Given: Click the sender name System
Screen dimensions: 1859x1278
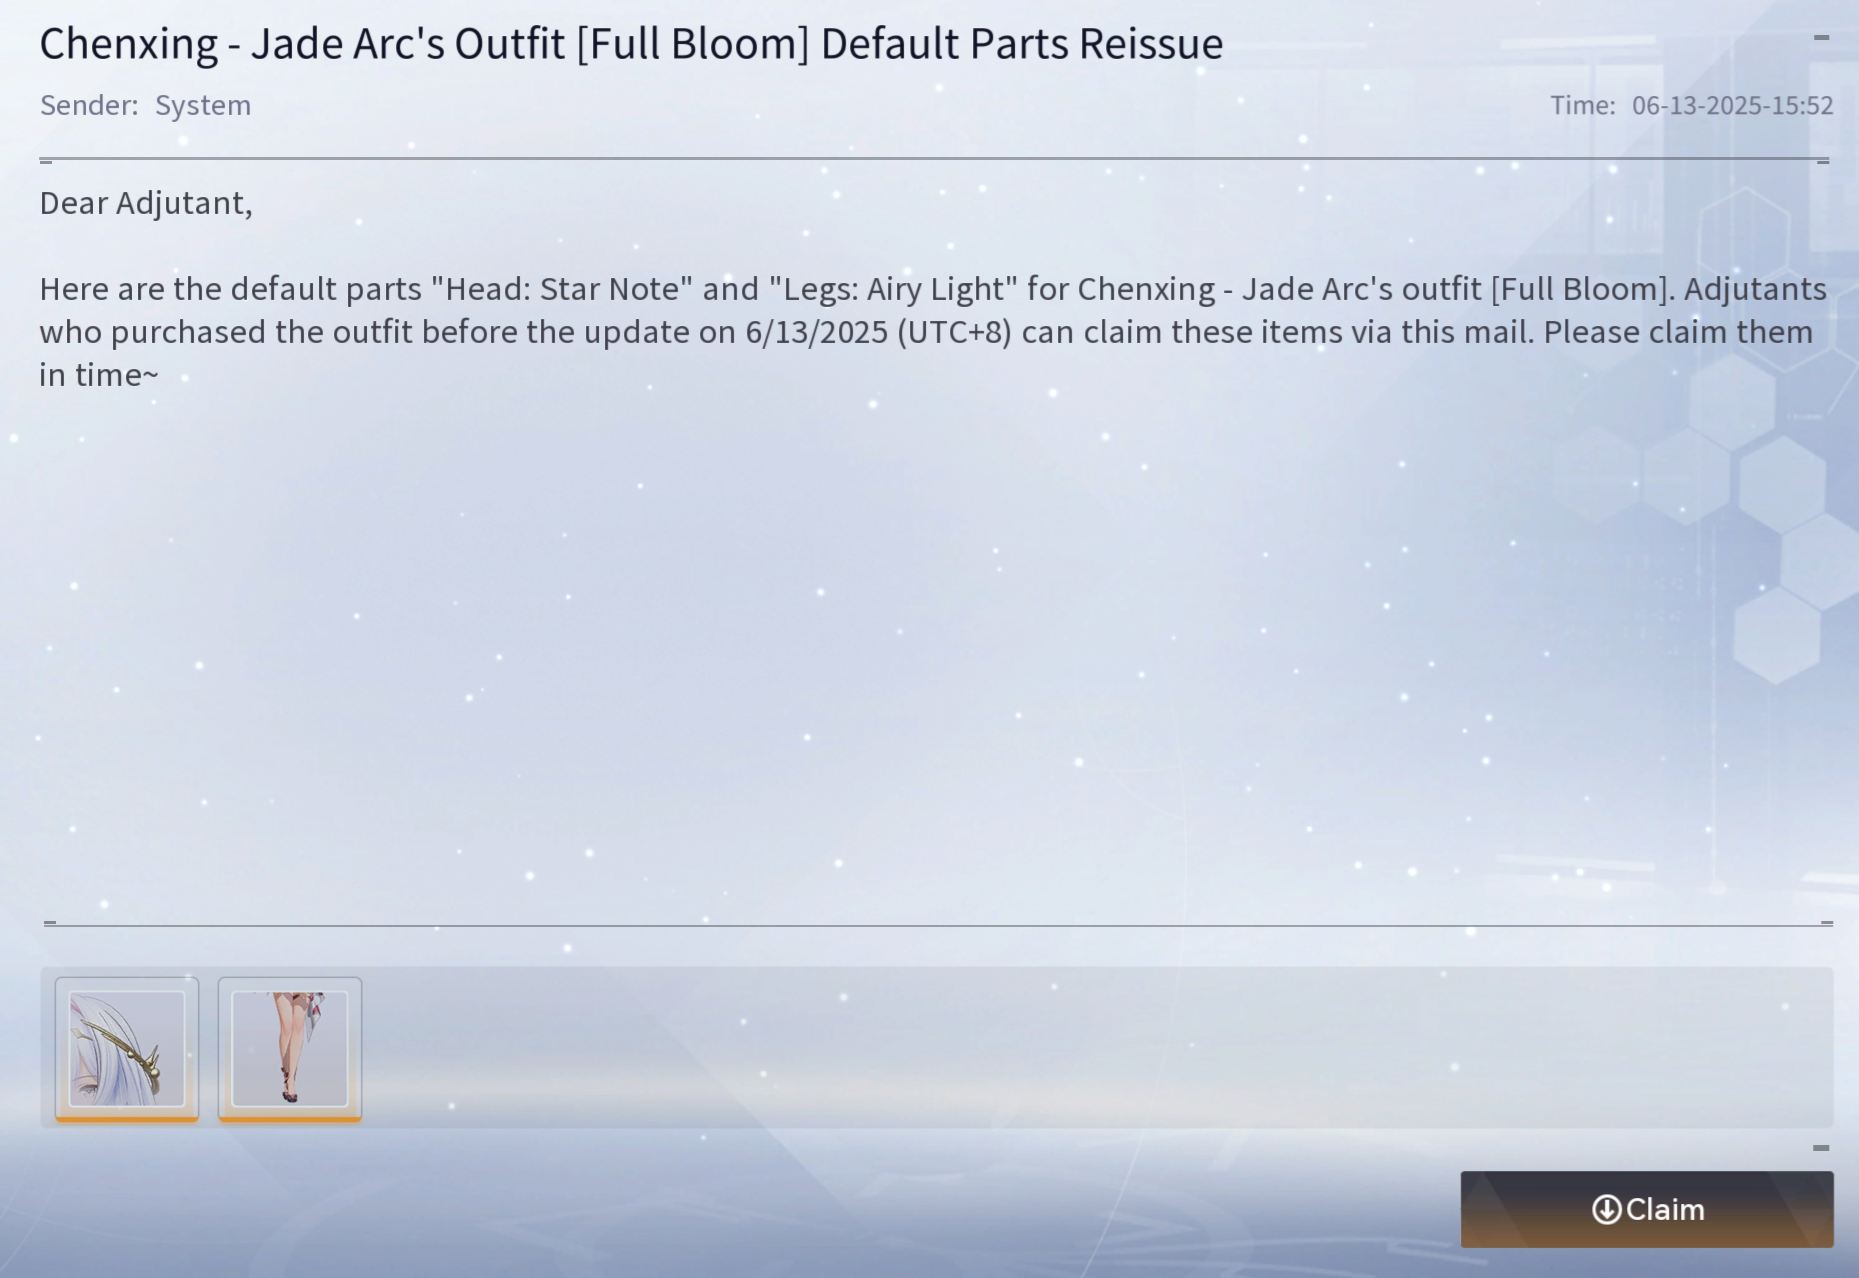Looking at the screenshot, I should [203, 105].
